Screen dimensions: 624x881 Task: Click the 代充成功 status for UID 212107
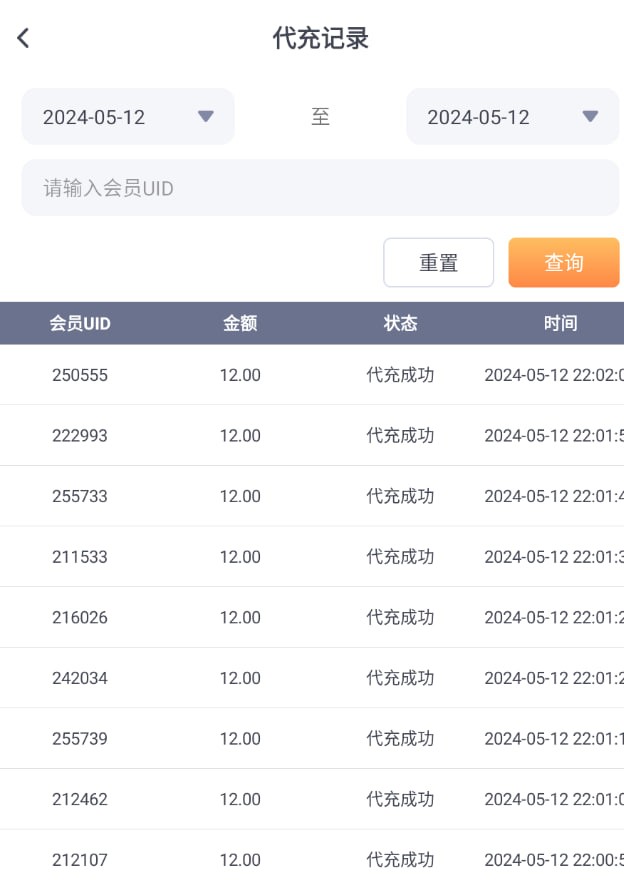click(400, 860)
